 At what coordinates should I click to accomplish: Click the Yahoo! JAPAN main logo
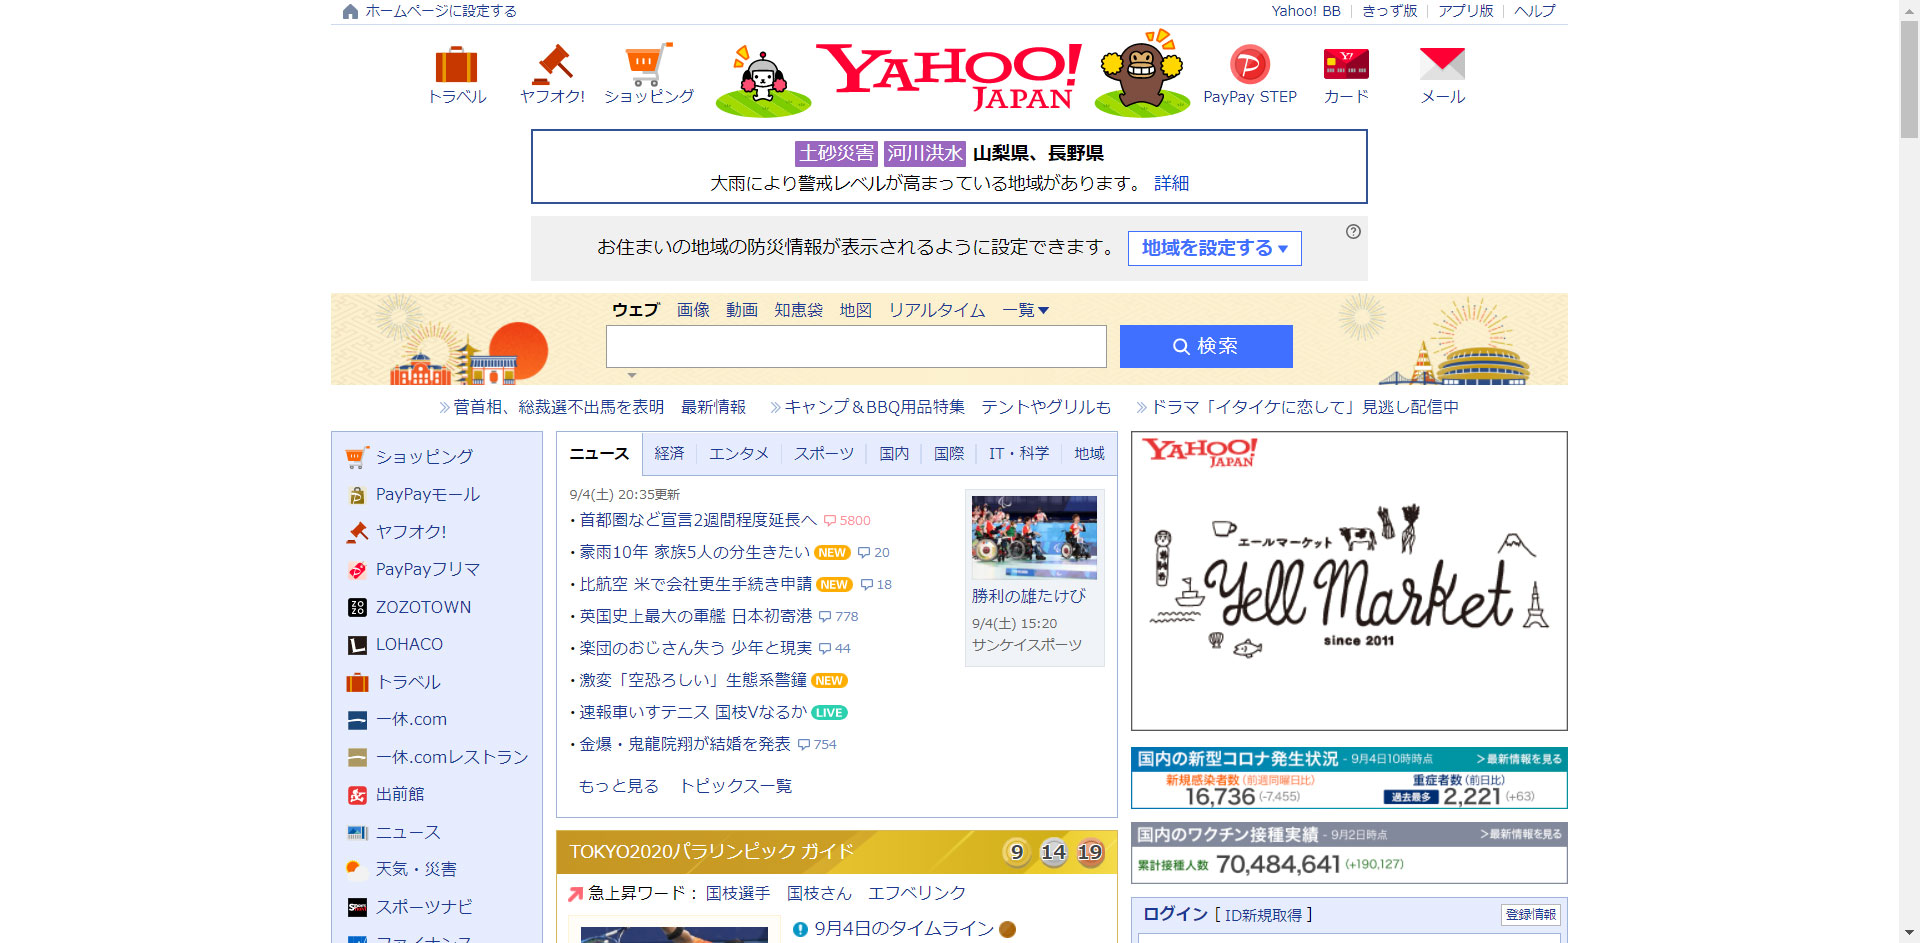pyautogui.click(x=949, y=75)
